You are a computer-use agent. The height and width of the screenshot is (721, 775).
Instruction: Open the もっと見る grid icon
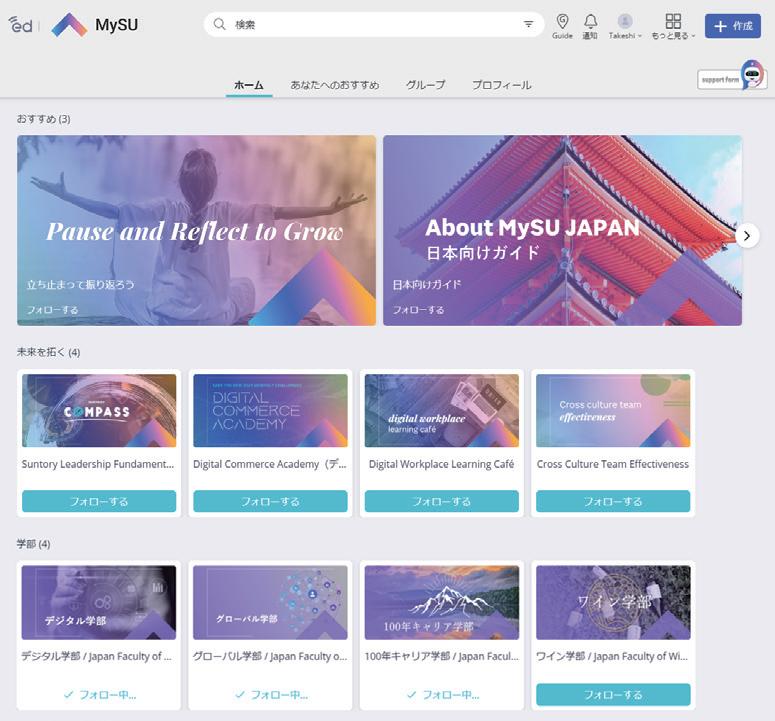(673, 21)
